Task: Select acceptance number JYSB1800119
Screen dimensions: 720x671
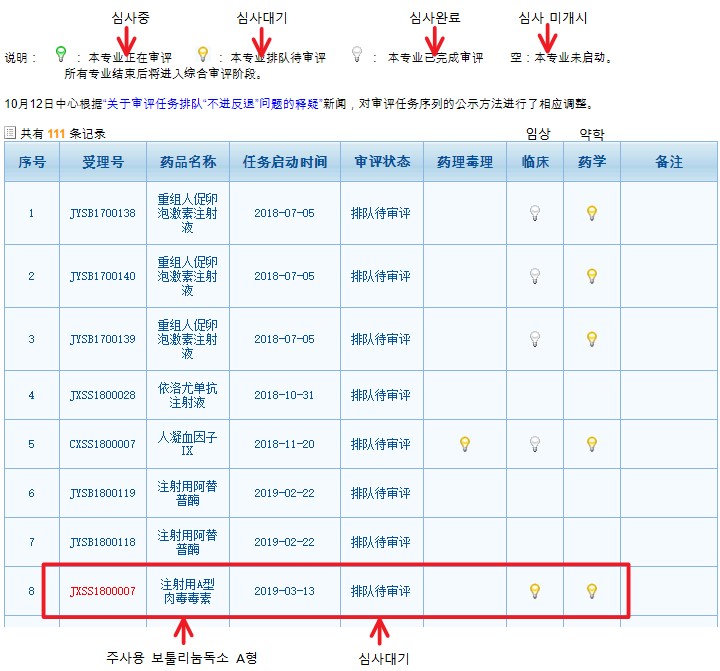Action: [102, 493]
